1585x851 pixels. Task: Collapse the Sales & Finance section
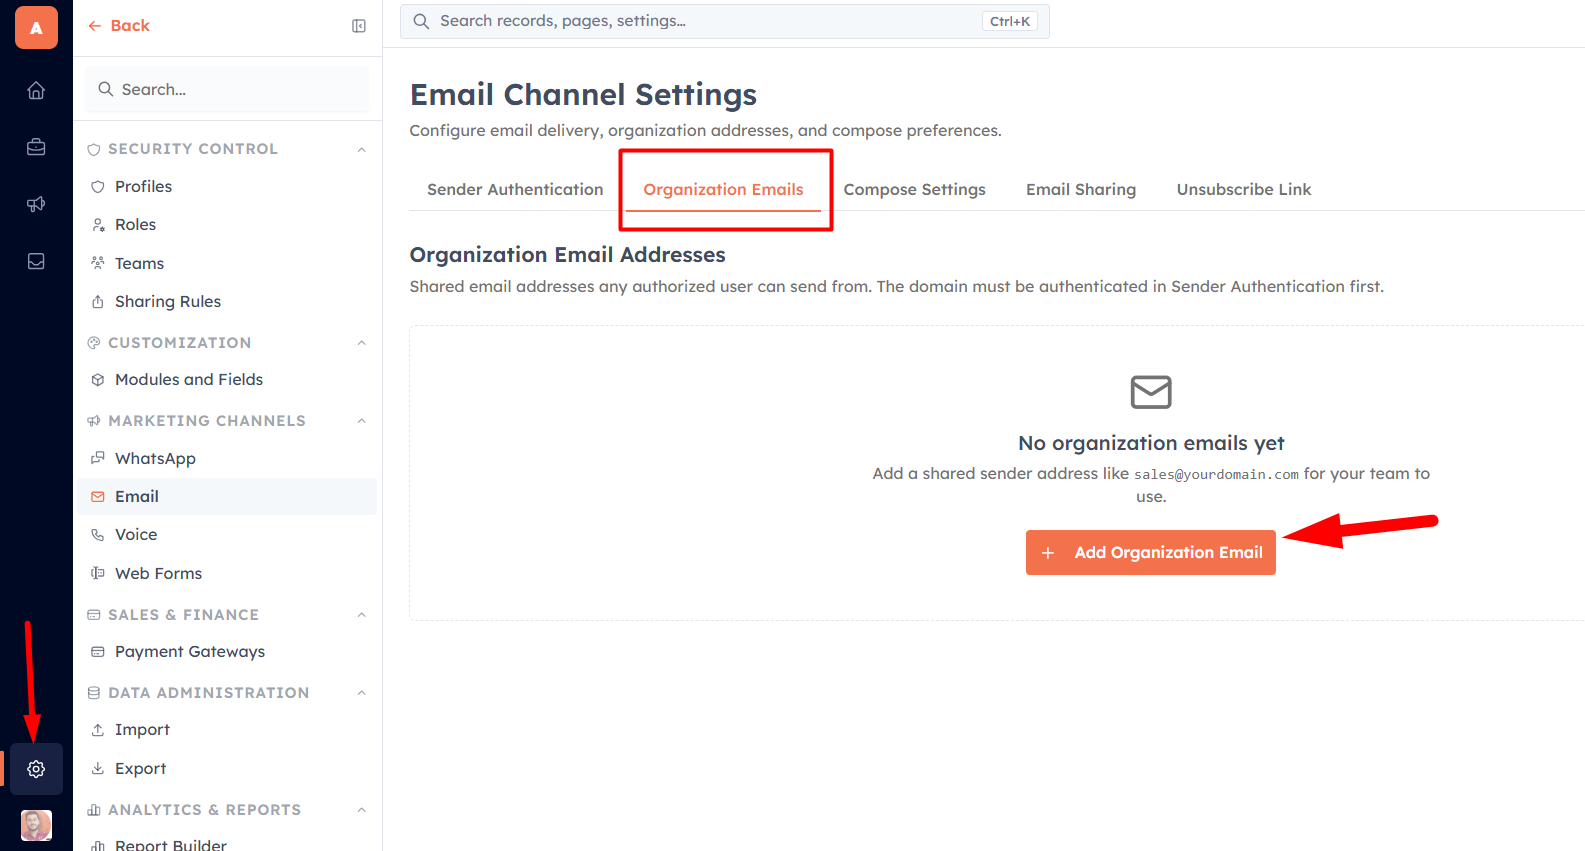pos(362,615)
